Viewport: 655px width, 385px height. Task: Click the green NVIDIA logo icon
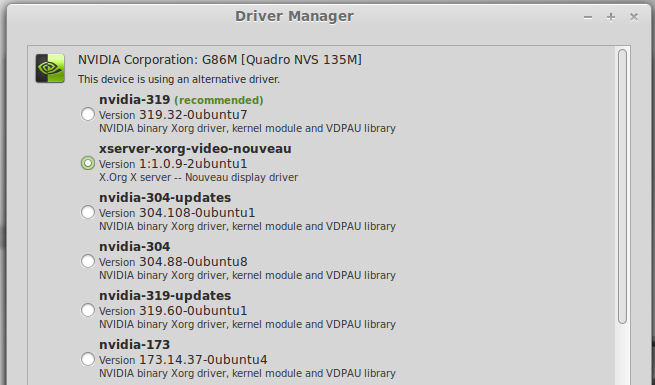(50, 68)
